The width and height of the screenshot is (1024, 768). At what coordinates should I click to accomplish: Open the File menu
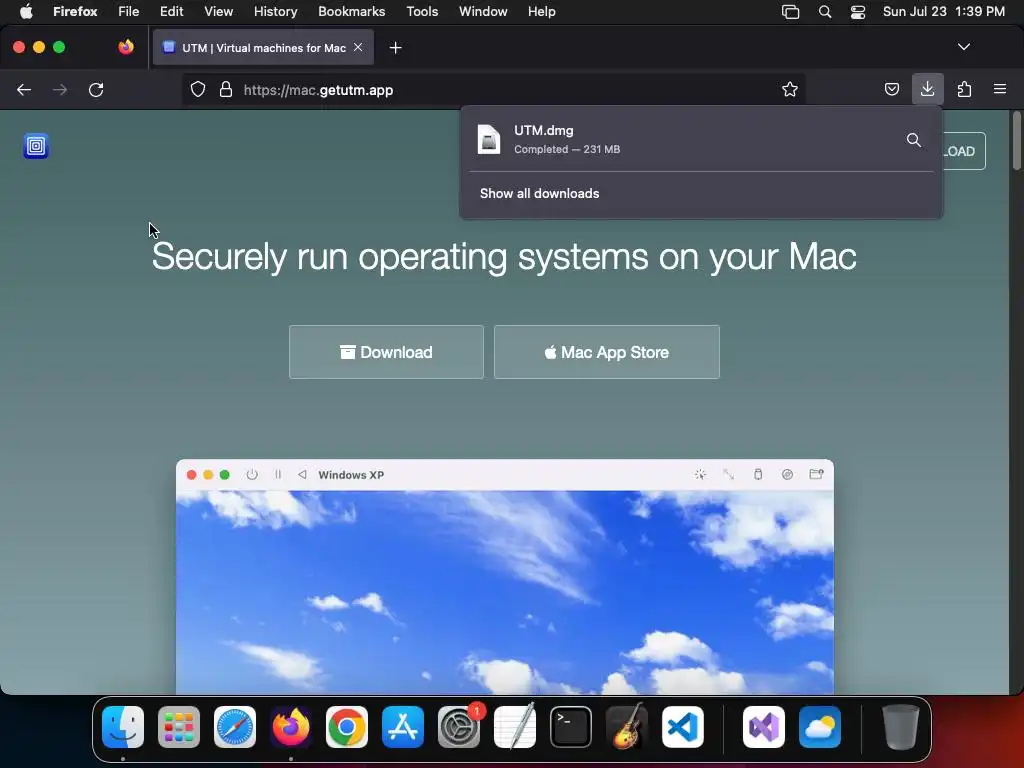pyautogui.click(x=129, y=12)
